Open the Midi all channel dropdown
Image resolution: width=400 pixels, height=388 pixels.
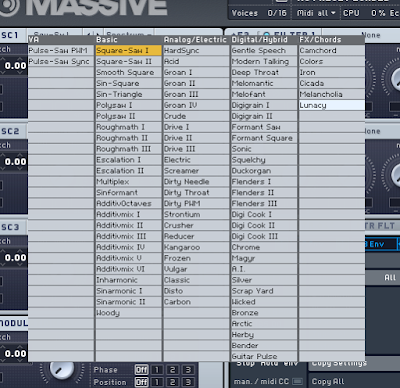[316, 13]
